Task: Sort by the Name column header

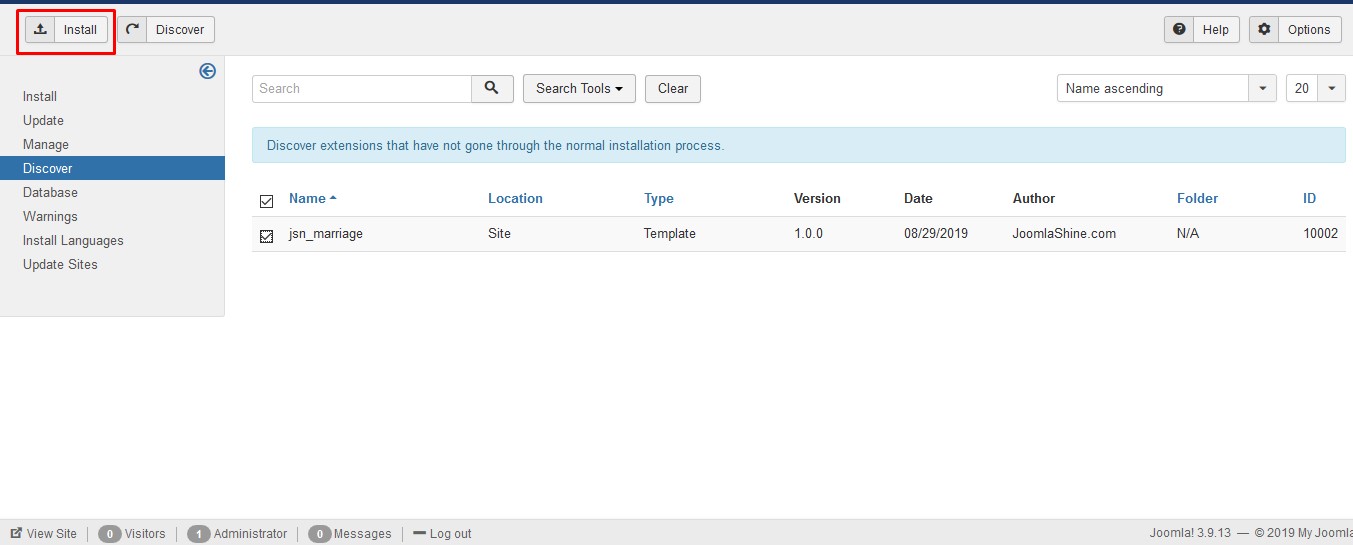Action: point(307,199)
